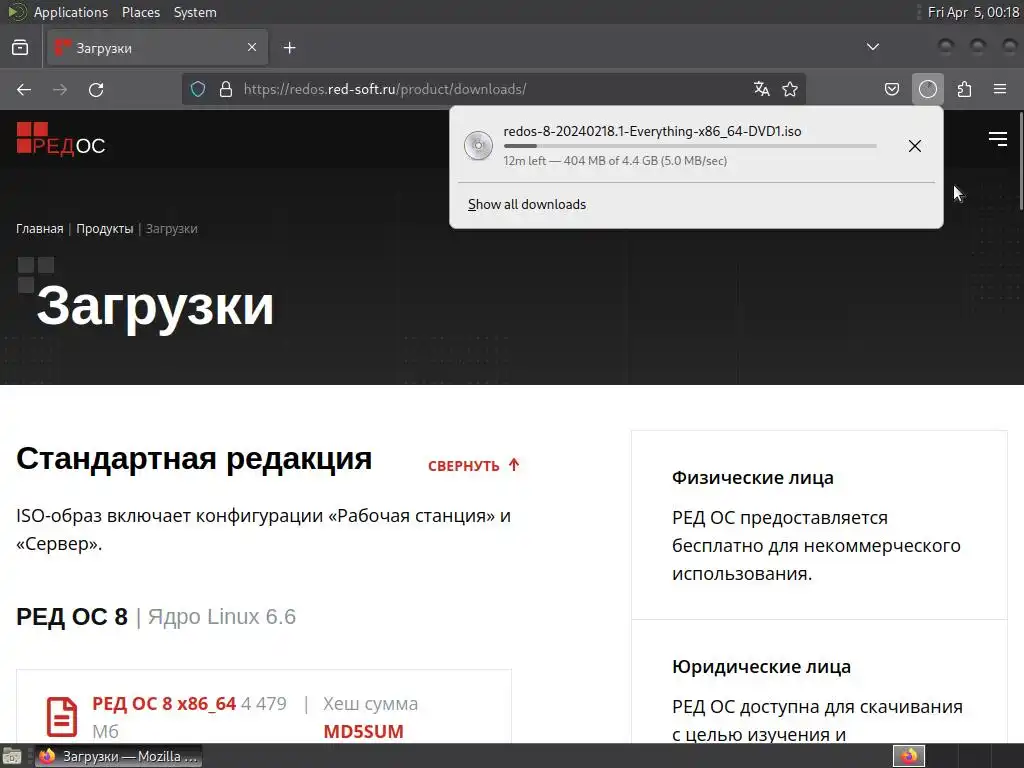Image resolution: width=1024 pixels, height=768 pixels.
Task: Click the Физические лица heading
Action: [752, 477]
